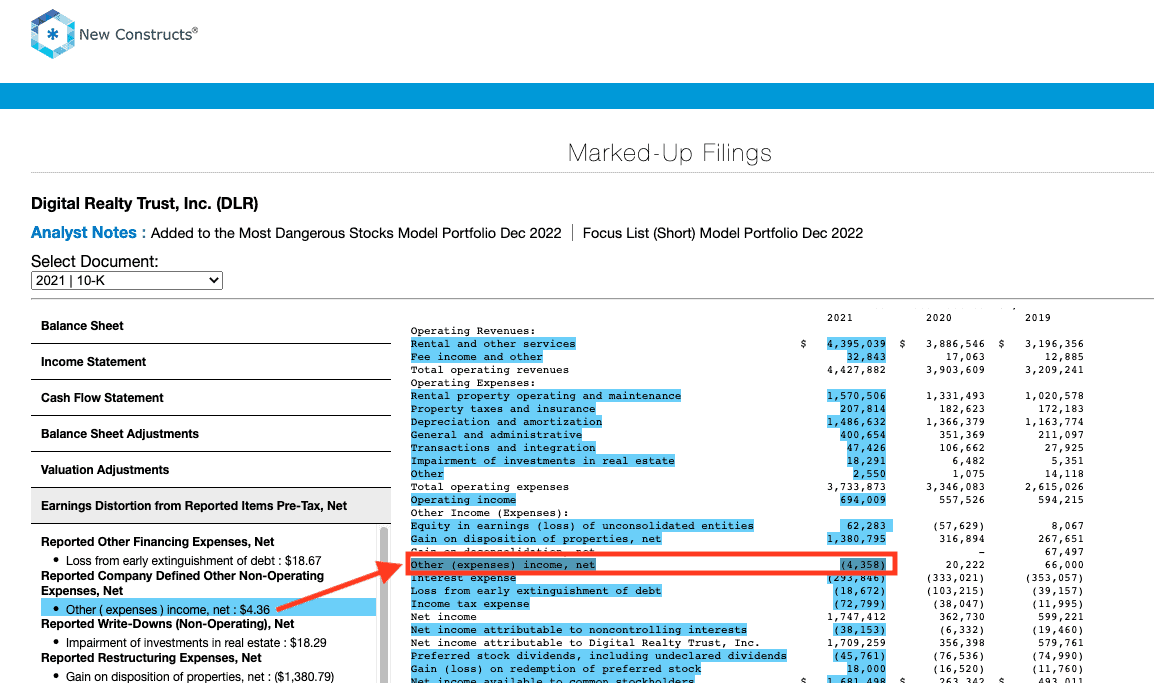Collapse Earnings Distortion from Reported Items panel
1154x683 pixels.
click(x=210, y=506)
